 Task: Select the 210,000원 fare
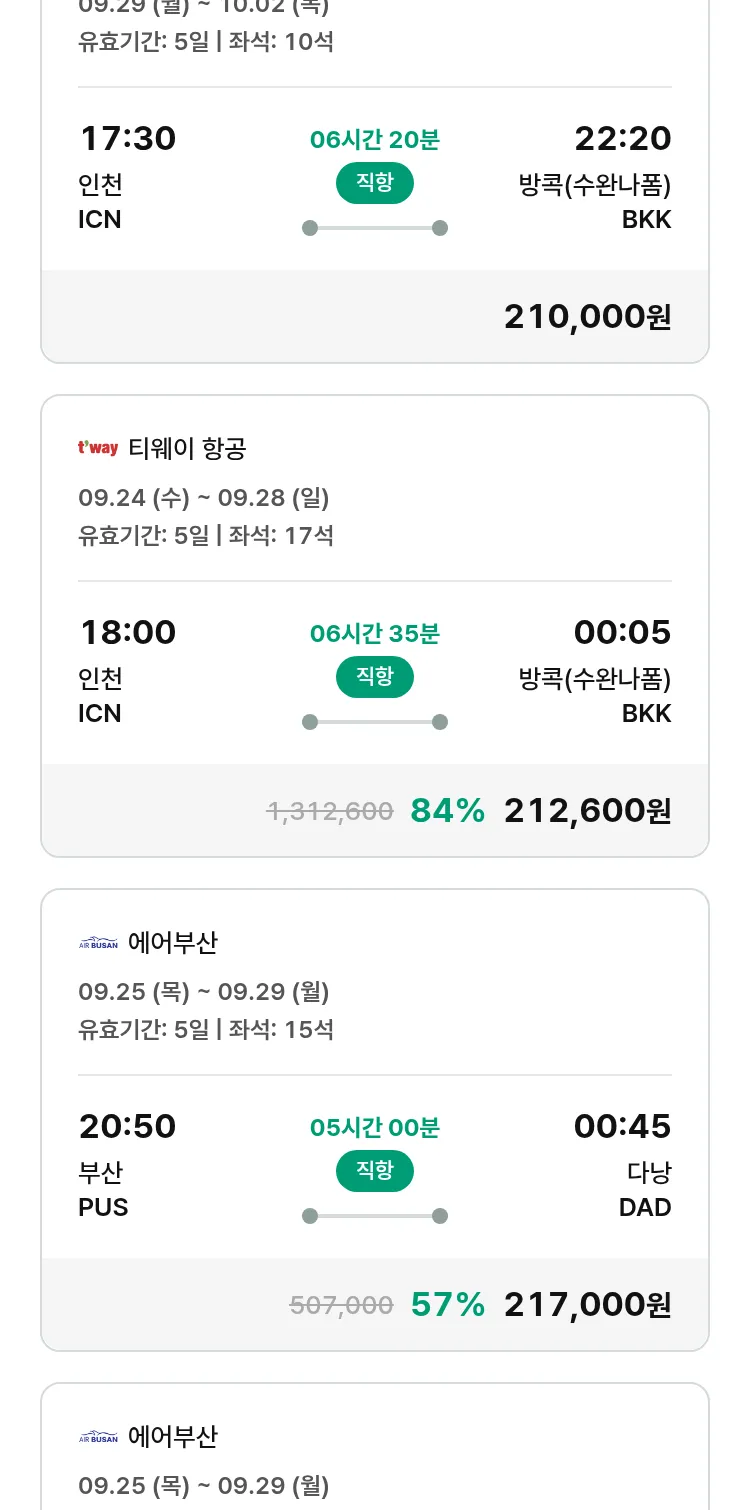tap(587, 317)
